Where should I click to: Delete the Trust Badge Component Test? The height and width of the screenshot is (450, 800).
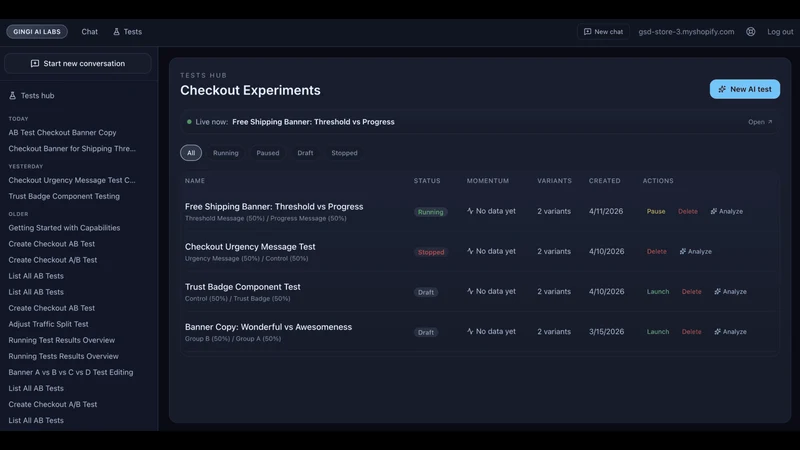click(691, 292)
